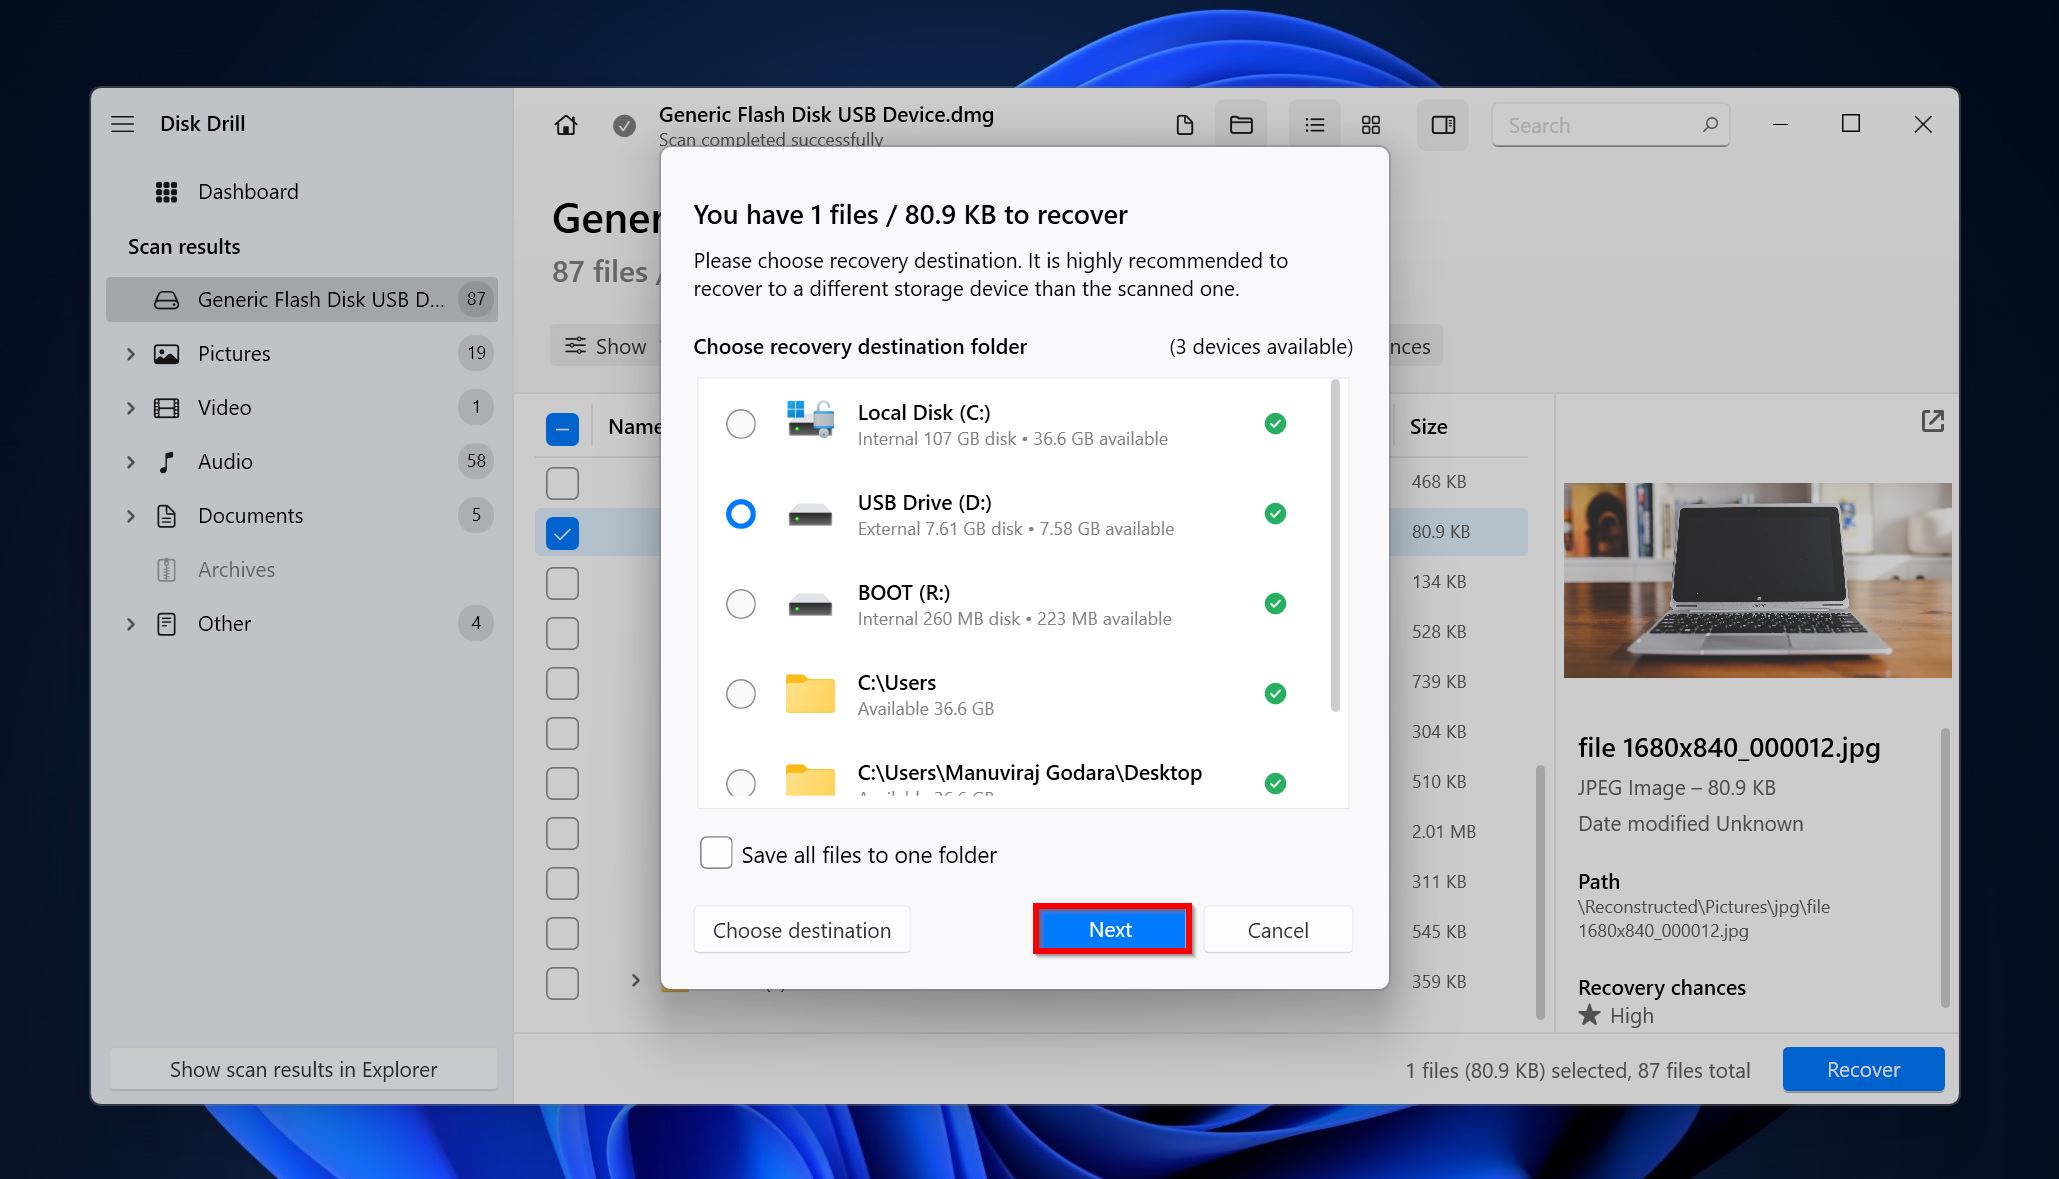Screen dimensions: 2059x1179
Task: Click the file view icon in toolbar
Action: click(1184, 124)
